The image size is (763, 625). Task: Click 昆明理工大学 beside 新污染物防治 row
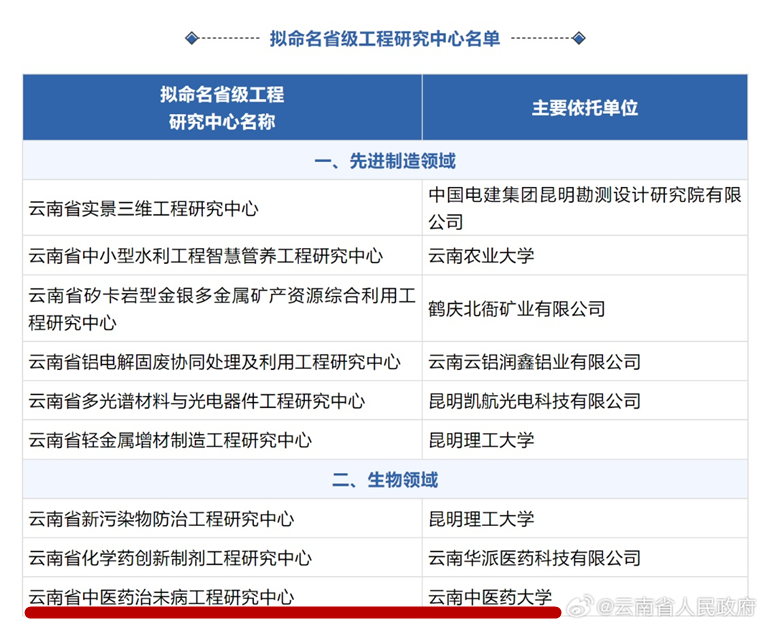[585, 518]
